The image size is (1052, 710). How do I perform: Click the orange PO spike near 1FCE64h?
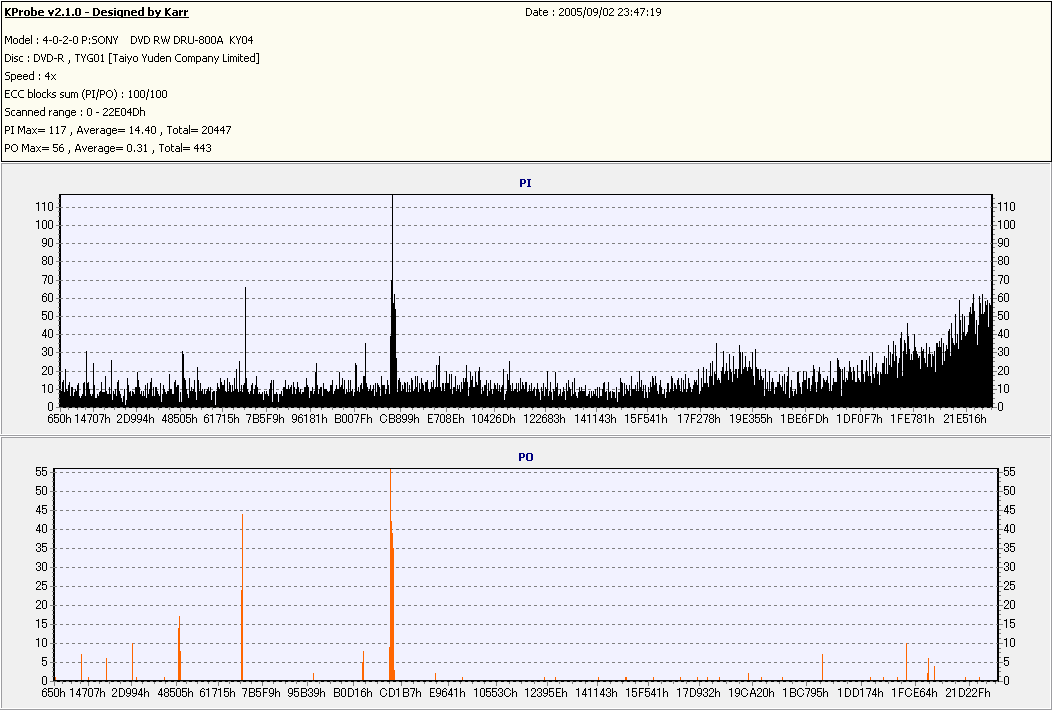906,662
